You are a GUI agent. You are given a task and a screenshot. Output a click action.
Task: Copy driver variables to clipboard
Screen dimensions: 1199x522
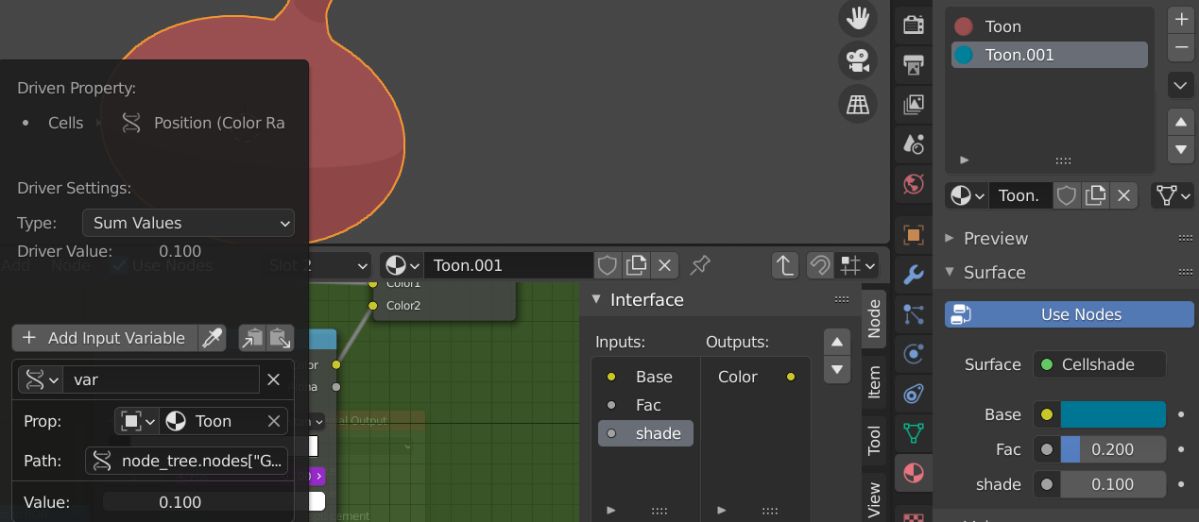click(x=252, y=338)
